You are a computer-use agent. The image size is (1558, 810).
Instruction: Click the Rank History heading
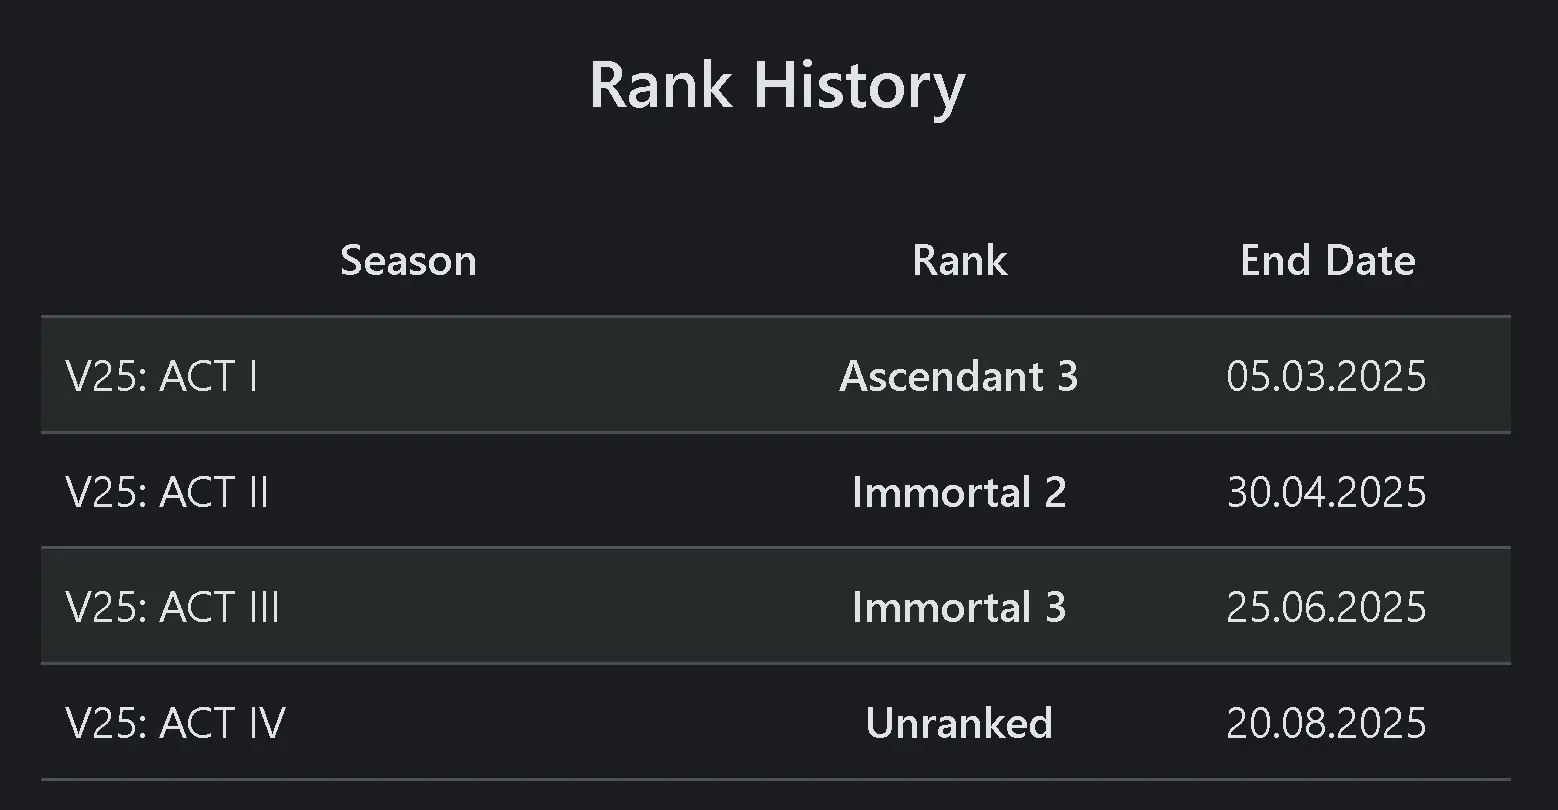click(777, 85)
